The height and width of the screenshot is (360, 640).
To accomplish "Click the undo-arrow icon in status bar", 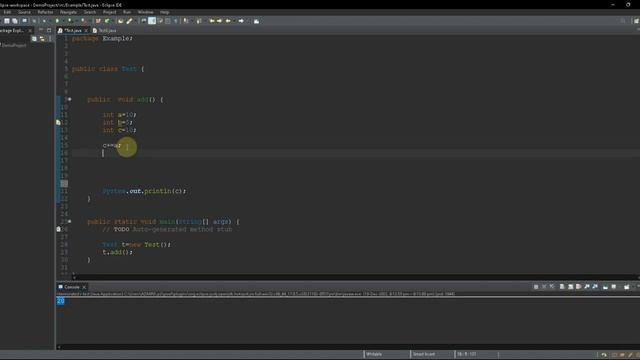I will click(604, 355).
